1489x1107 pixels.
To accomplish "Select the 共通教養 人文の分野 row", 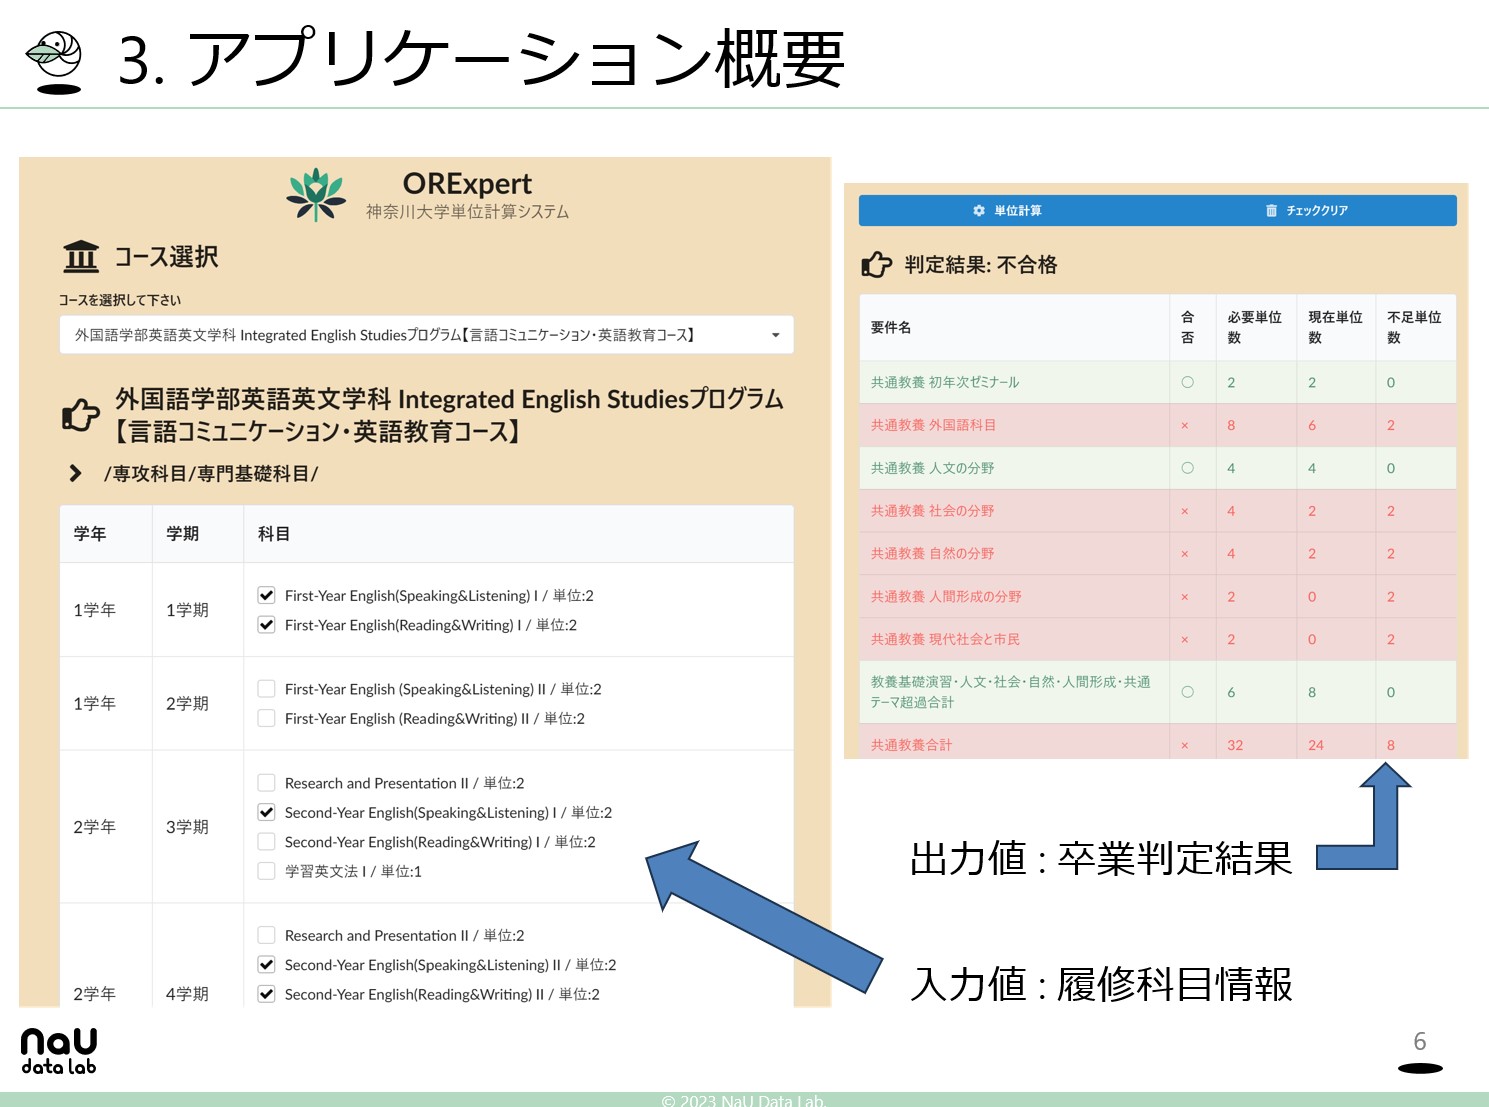I will [1157, 468].
